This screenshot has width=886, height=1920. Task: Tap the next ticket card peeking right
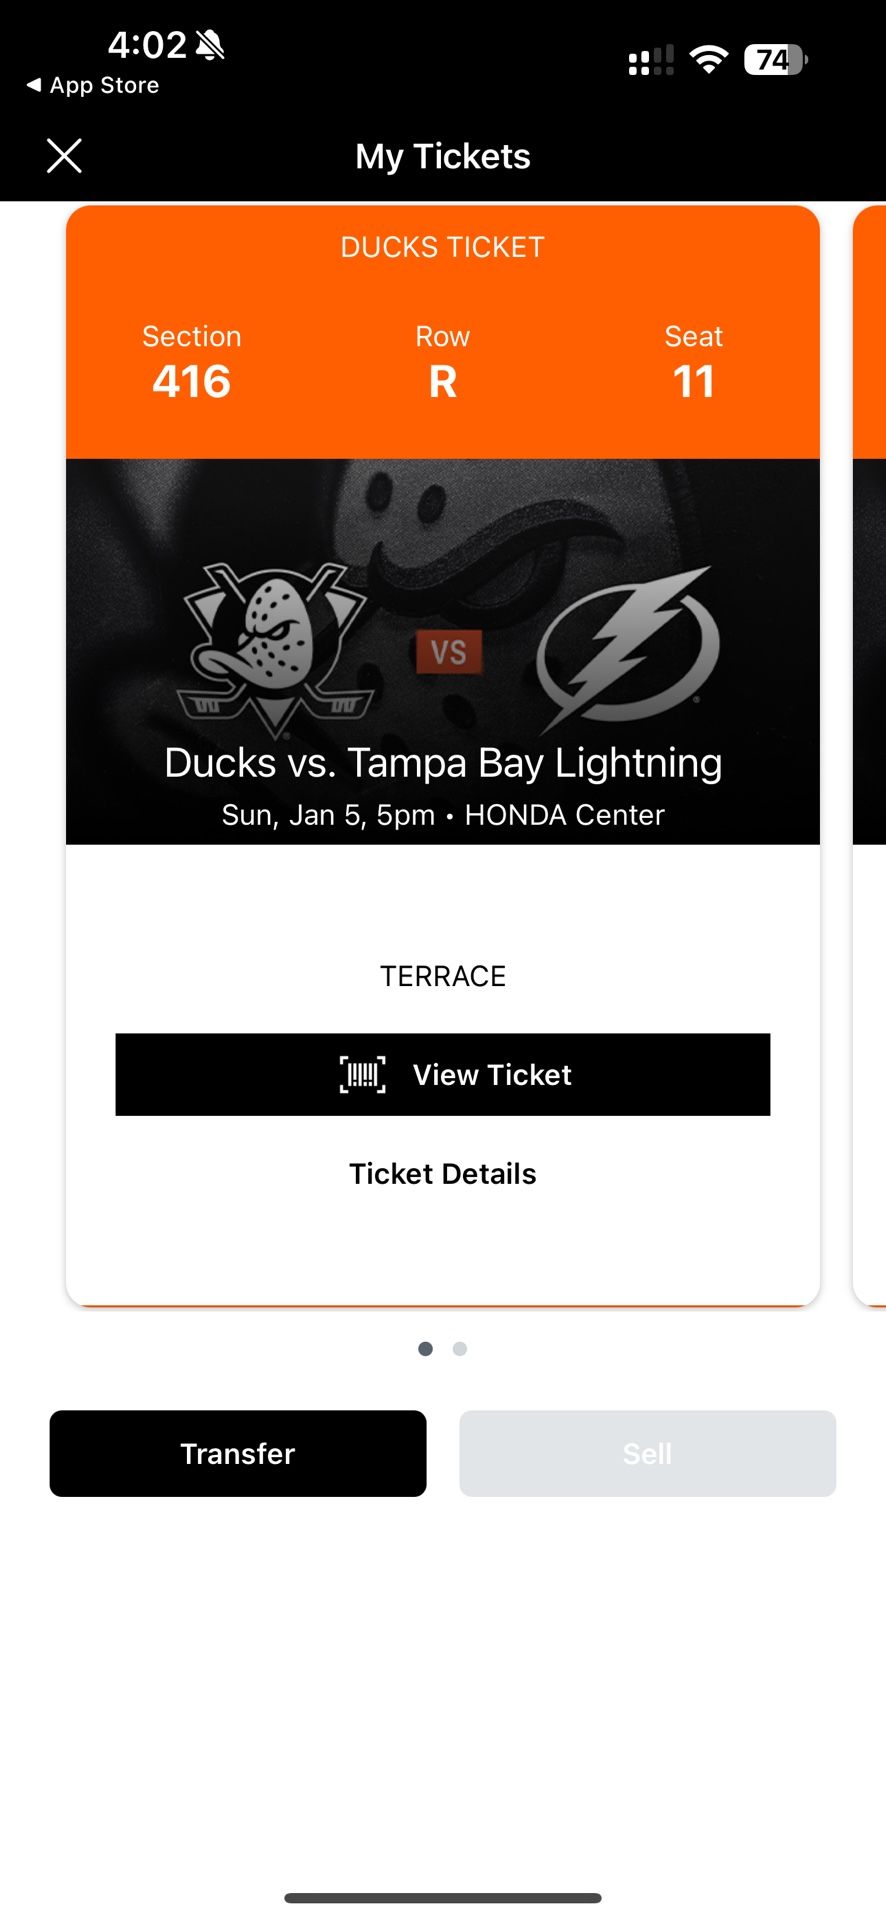pyautogui.click(x=869, y=750)
